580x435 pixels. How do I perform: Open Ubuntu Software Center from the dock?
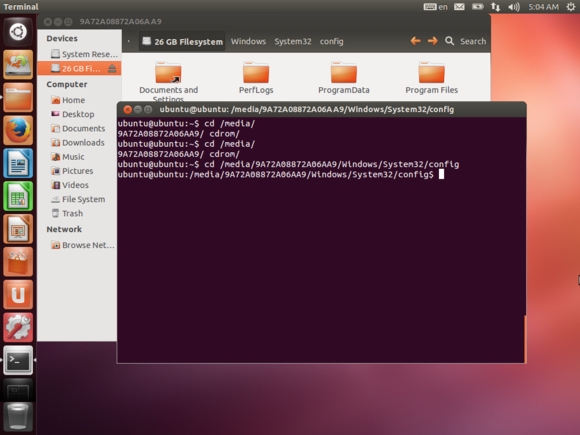[18, 262]
